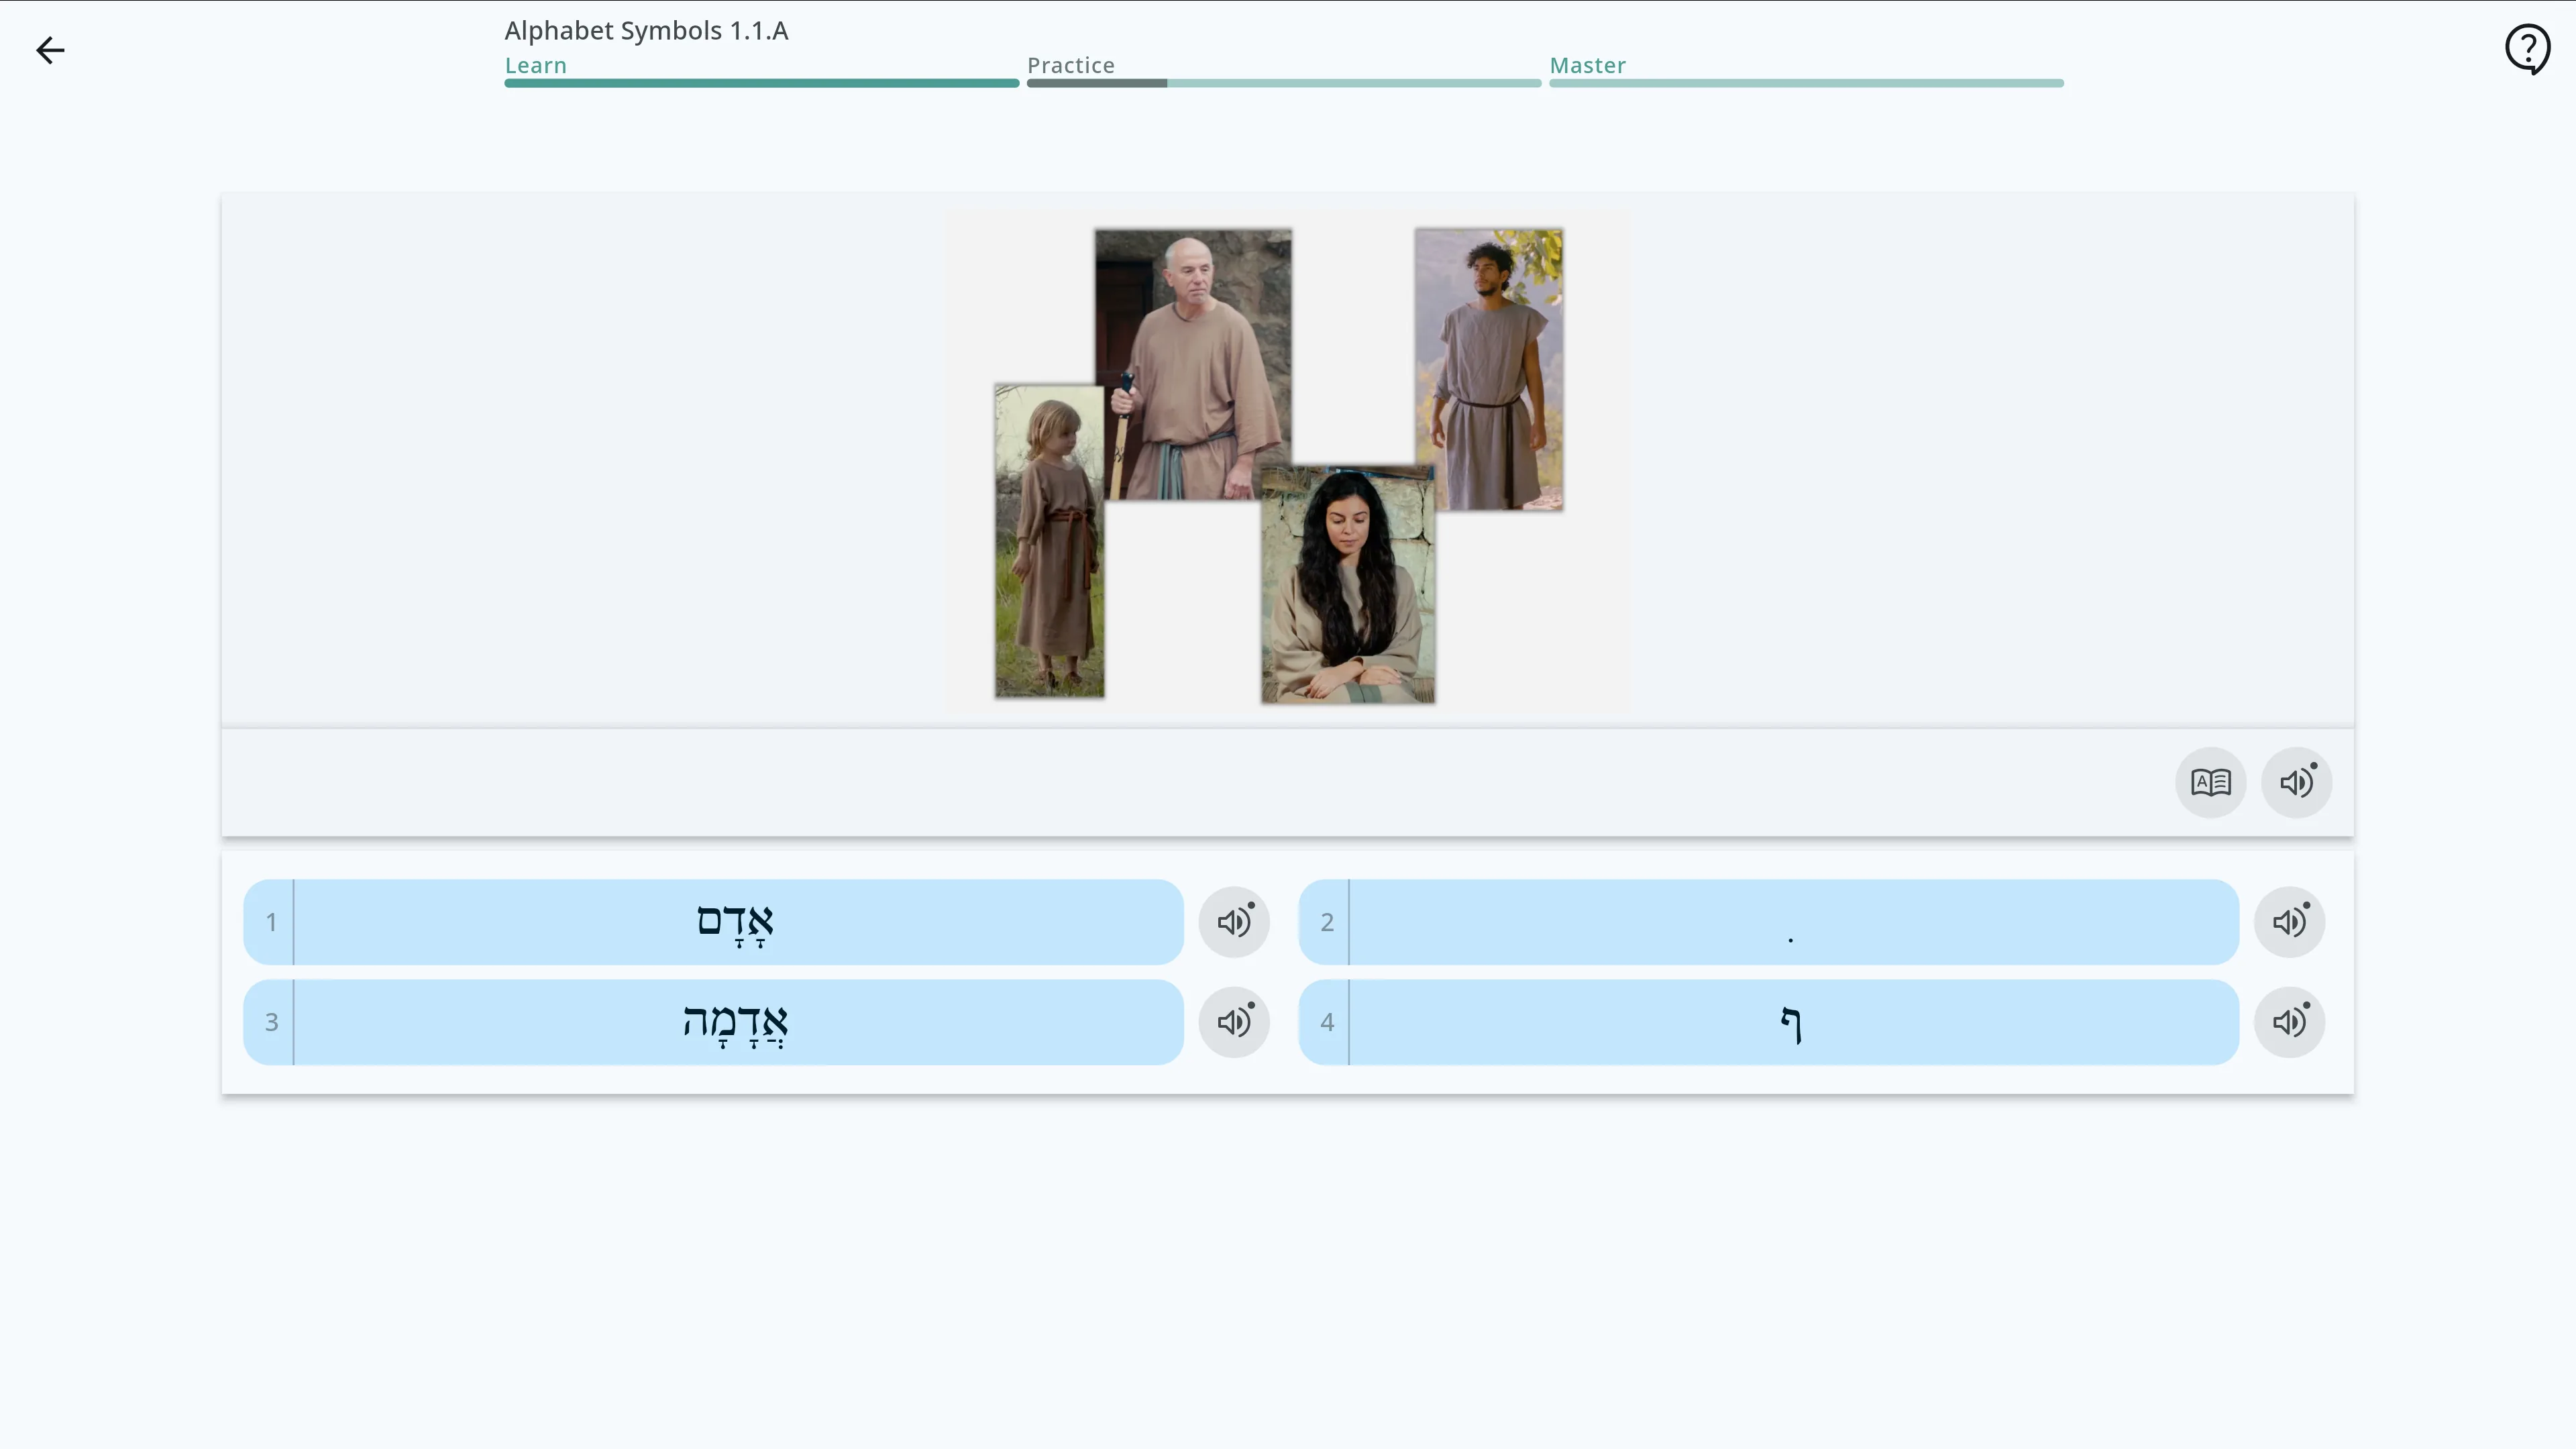2576x1449 pixels.
Task: Switch to the Practice stage tab
Action: click(1070, 65)
